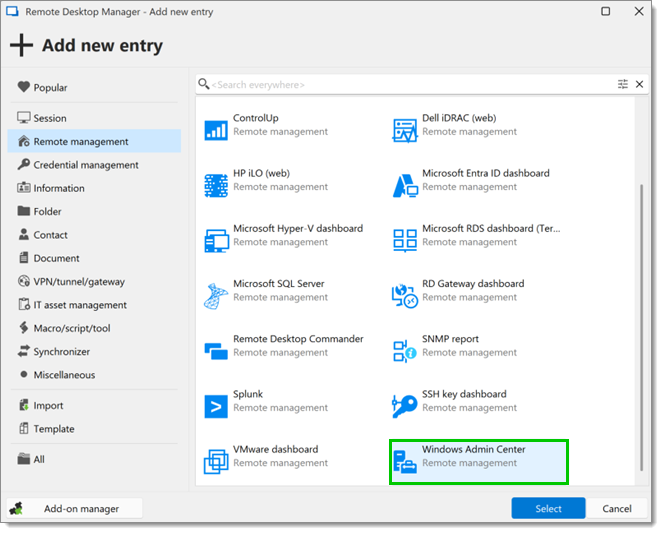The height and width of the screenshot is (533, 662).
Task: Open the Import option
Action: tap(94, 405)
